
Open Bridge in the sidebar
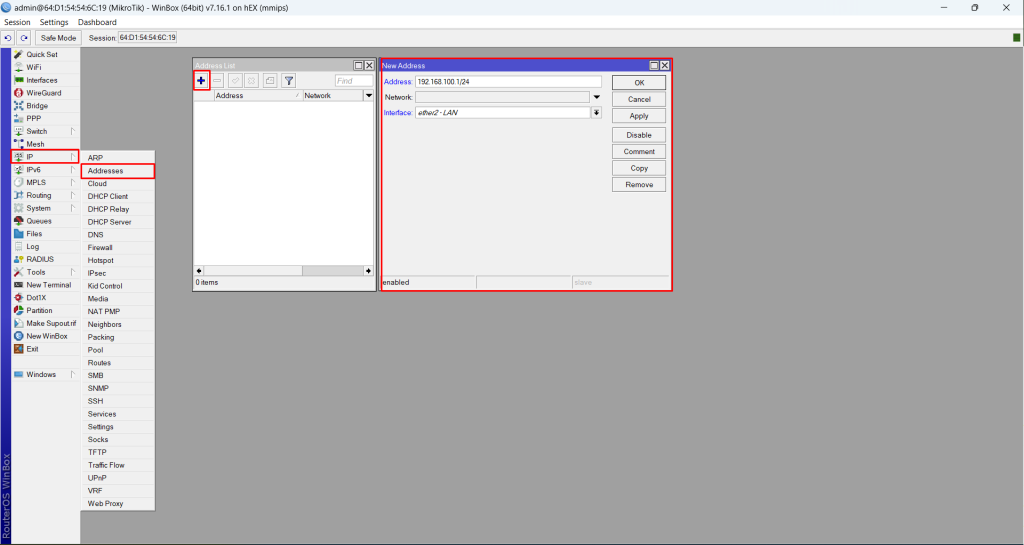pyautogui.click(x=37, y=106)
